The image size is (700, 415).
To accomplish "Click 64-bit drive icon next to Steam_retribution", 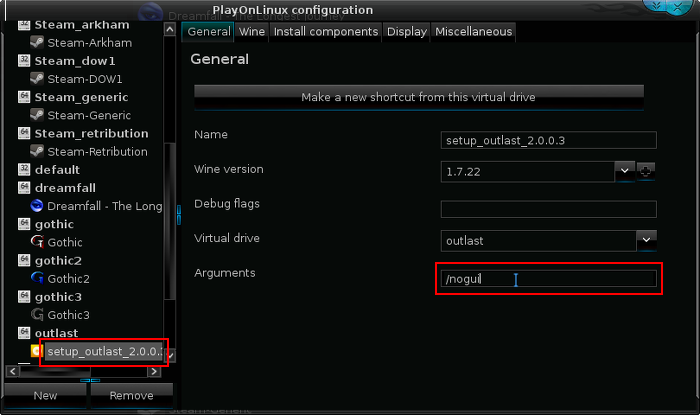I will (x=24, y=133).
